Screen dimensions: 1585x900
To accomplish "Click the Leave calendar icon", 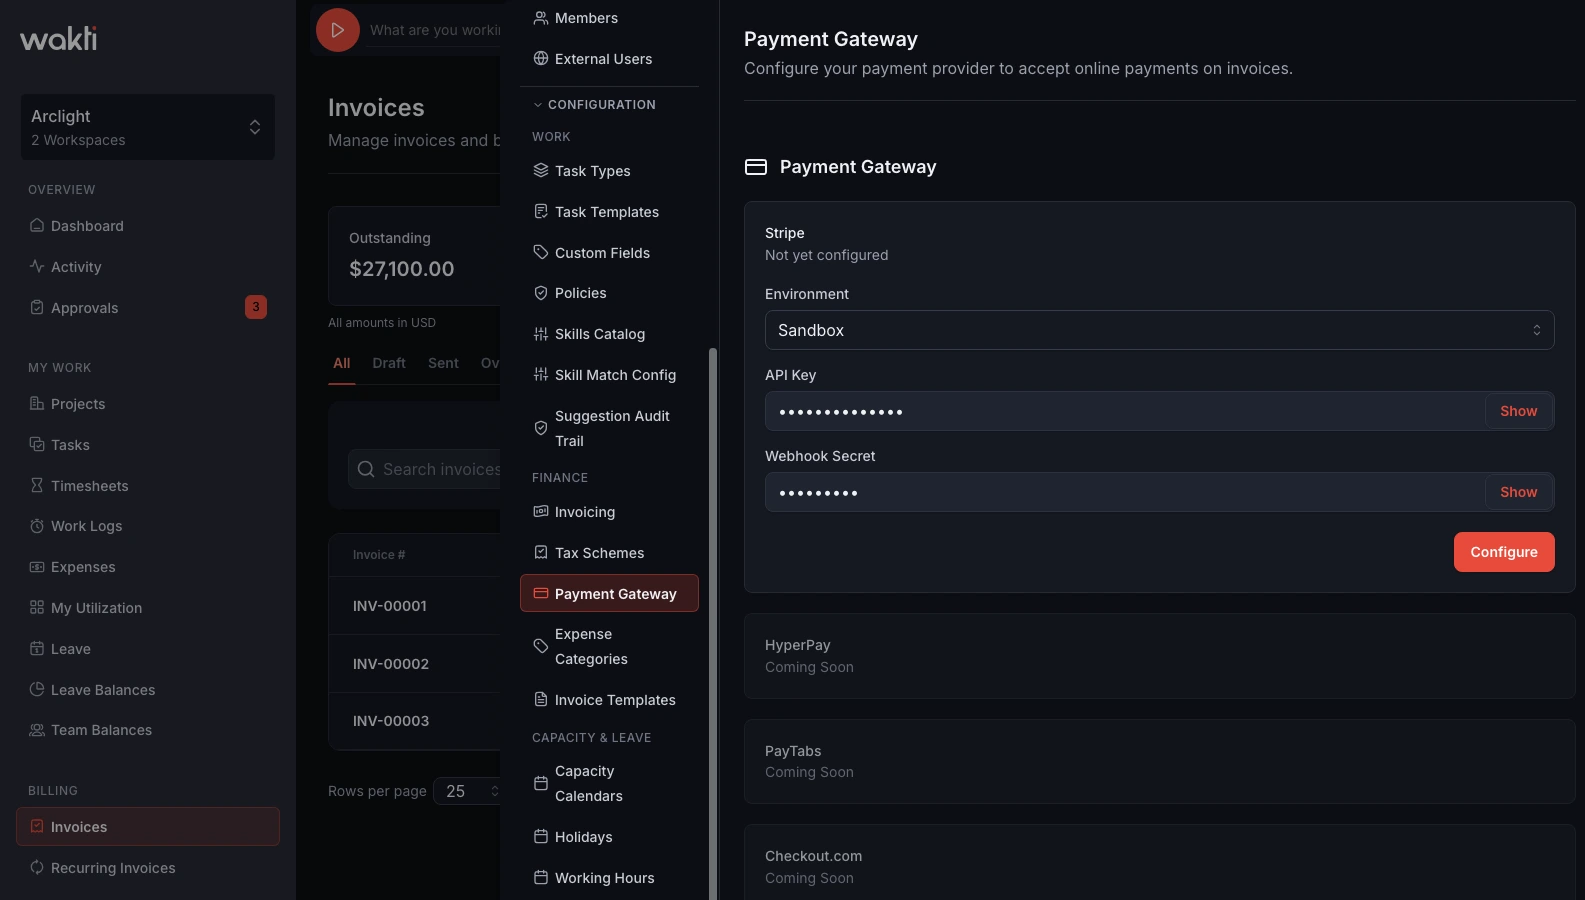I will [x=37, y=649].
